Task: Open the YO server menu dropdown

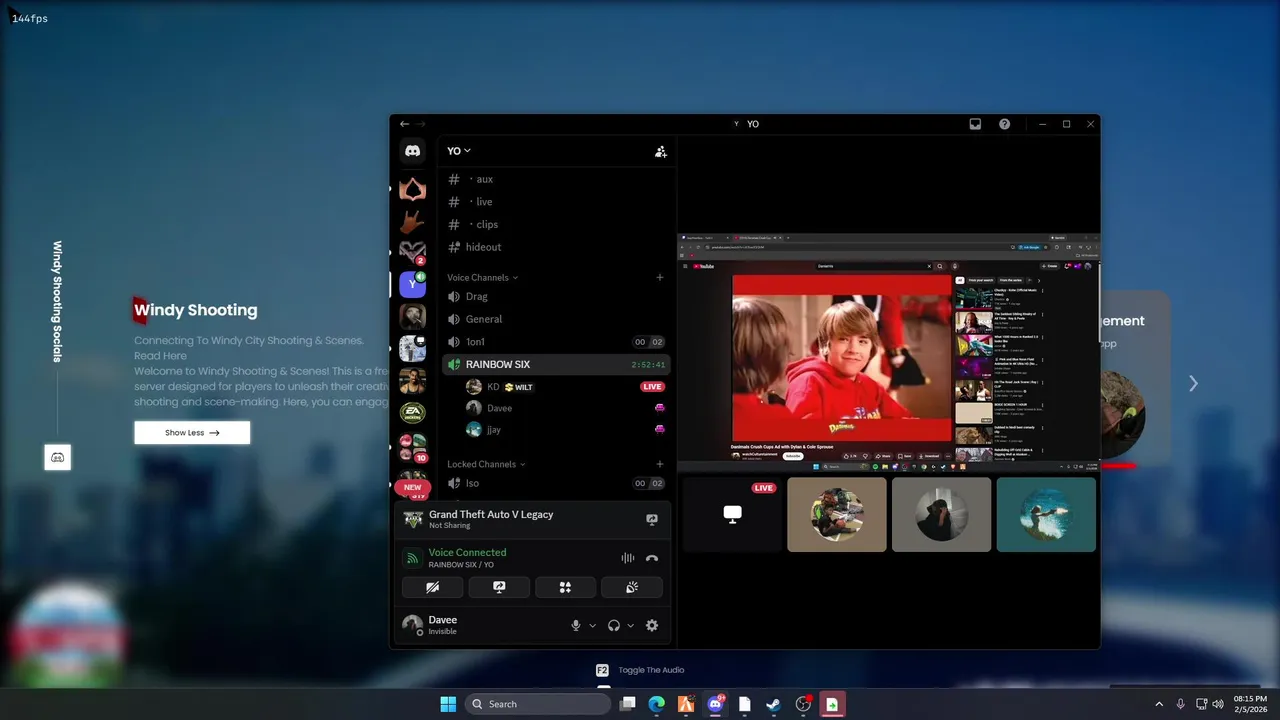Action: coord(459,151)
